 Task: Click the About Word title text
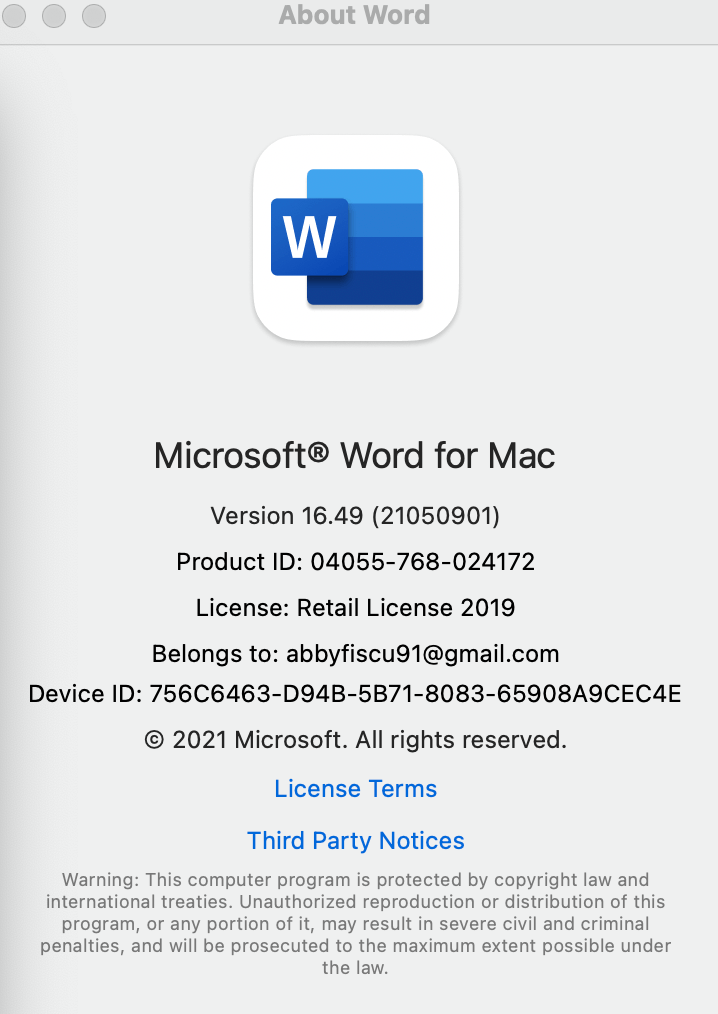pyautogui.click(x=354, y=15)
